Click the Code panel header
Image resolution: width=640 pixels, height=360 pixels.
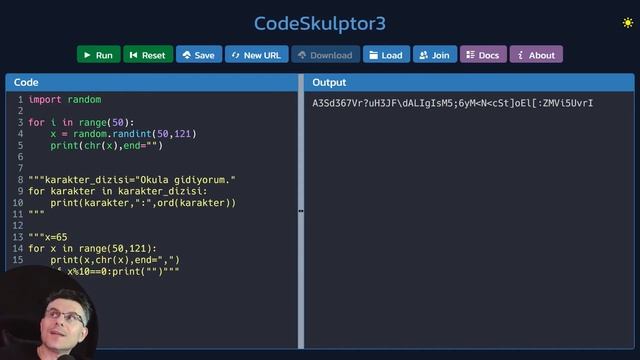tap(151, 82)
